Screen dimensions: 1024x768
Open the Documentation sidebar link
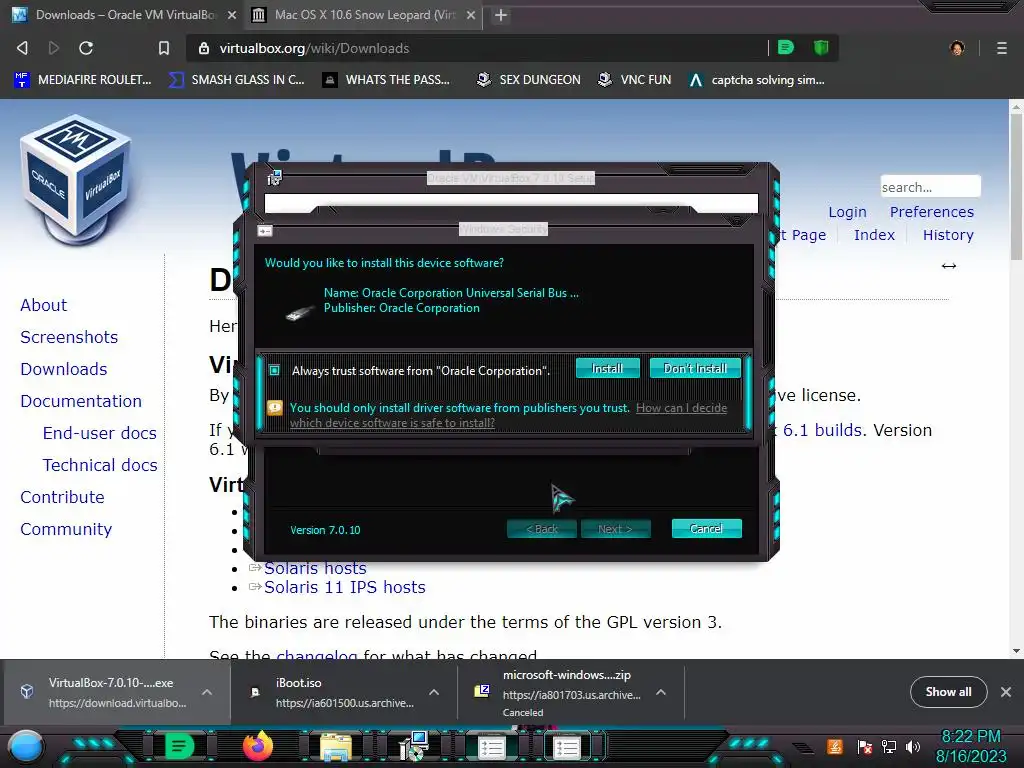(81, 401)
